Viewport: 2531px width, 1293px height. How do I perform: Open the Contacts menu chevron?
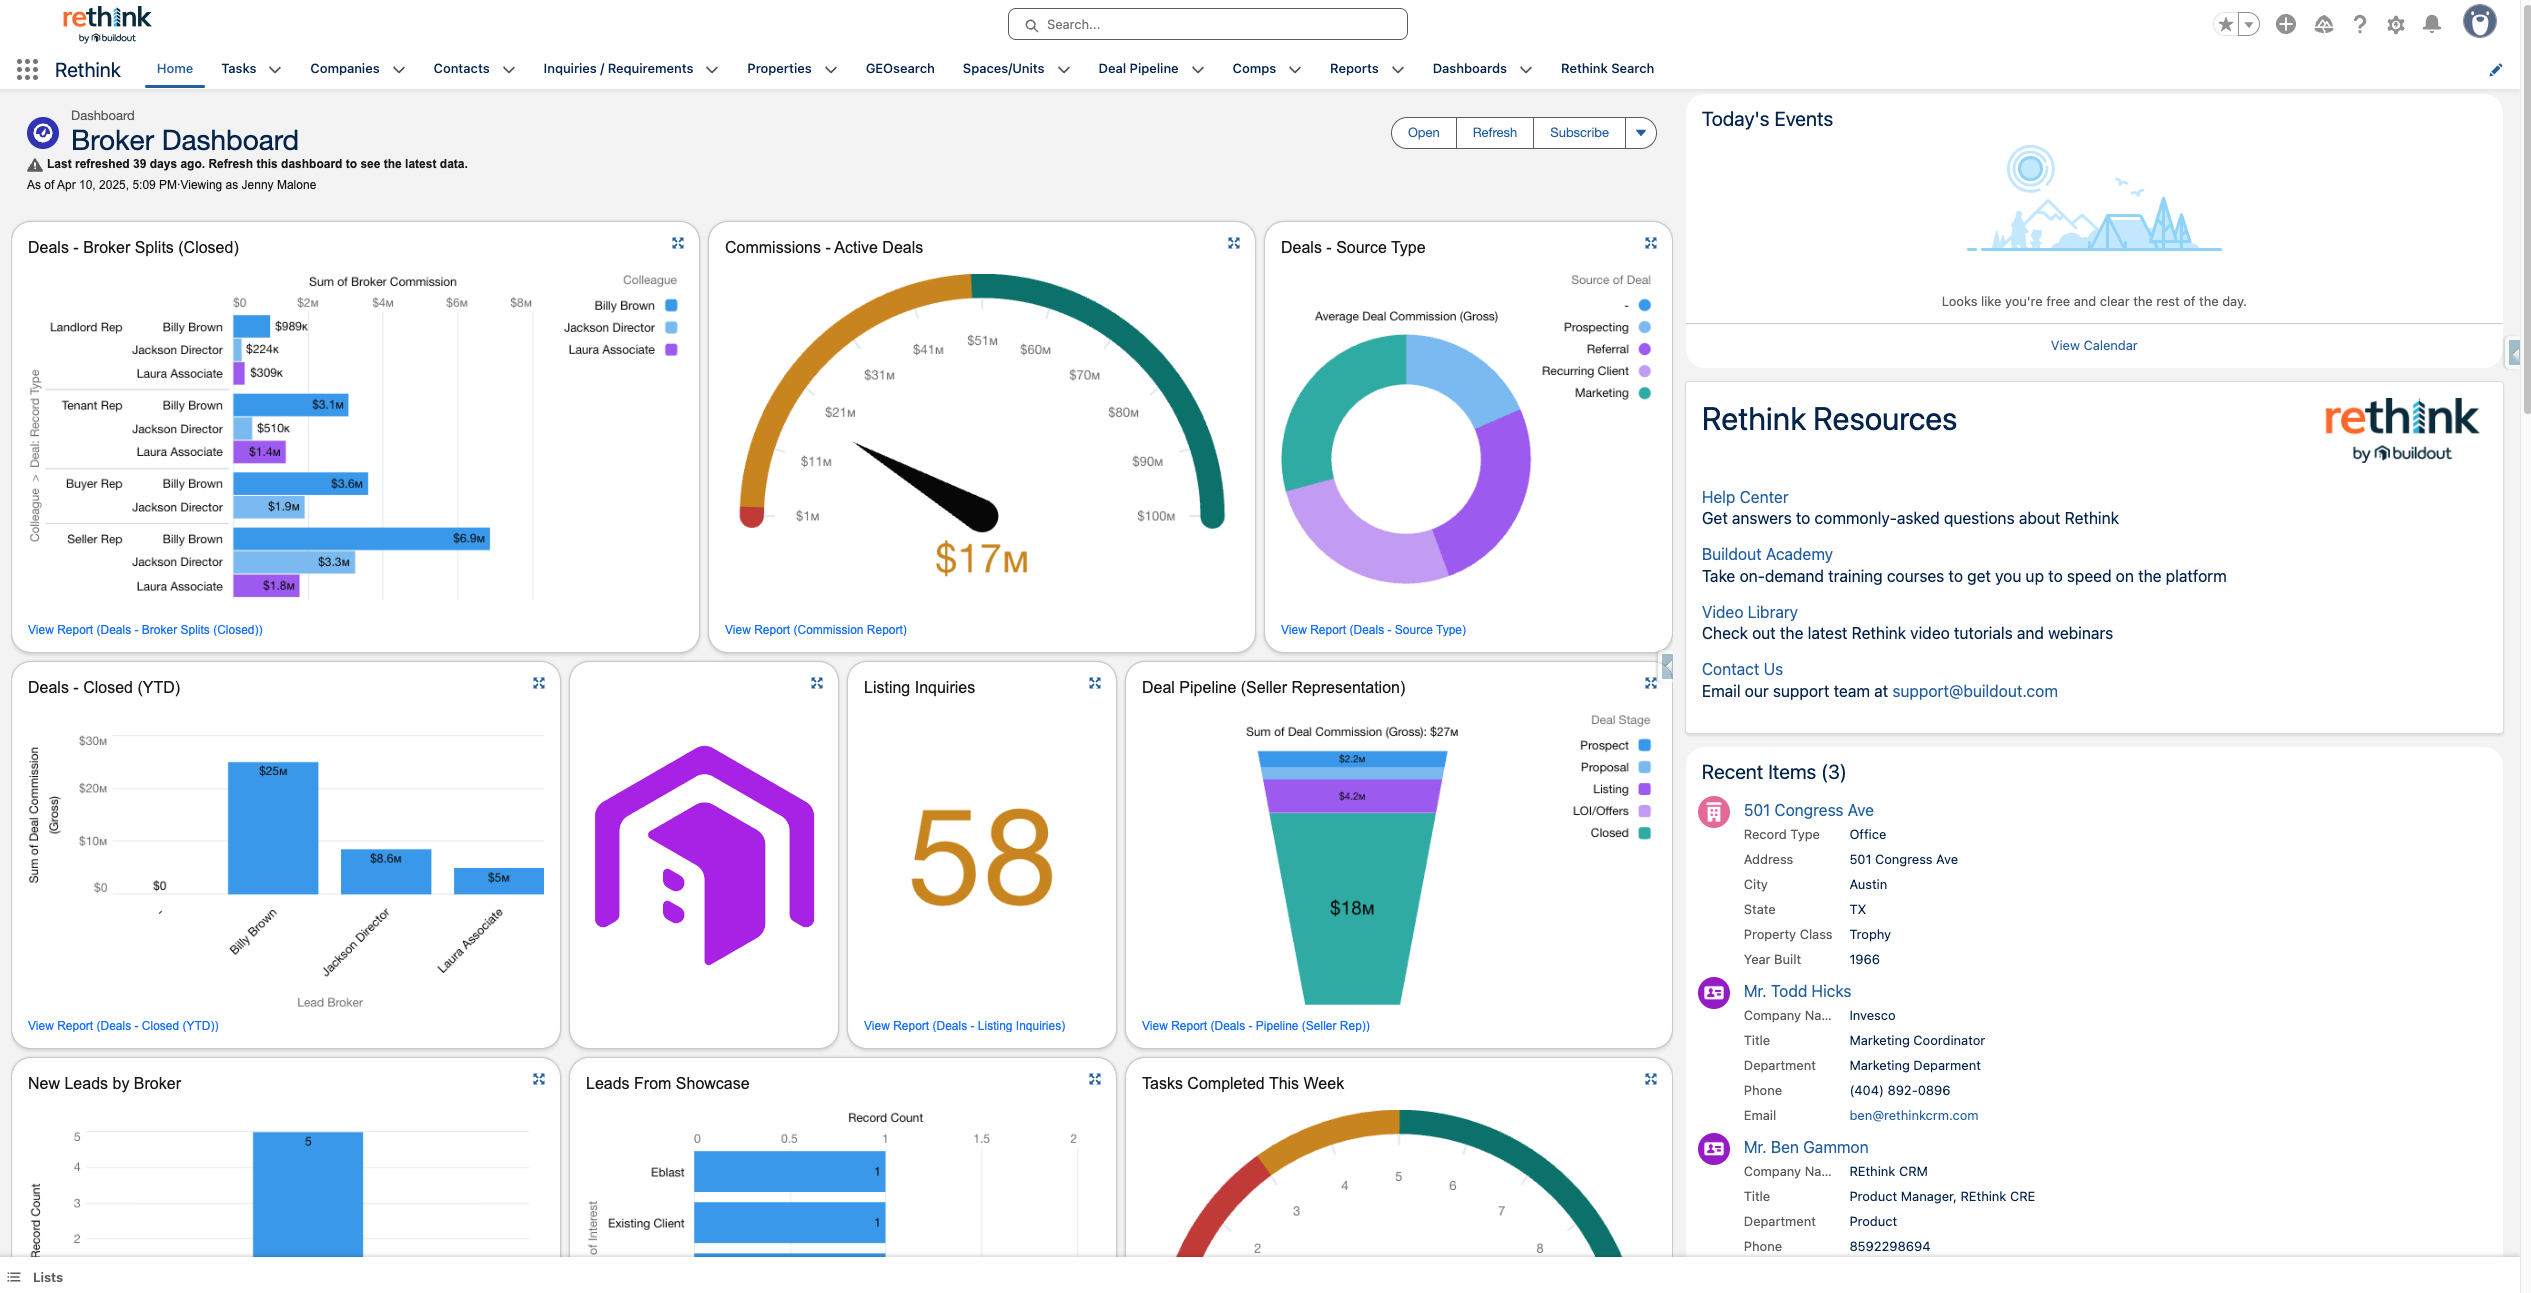(509, 70)
